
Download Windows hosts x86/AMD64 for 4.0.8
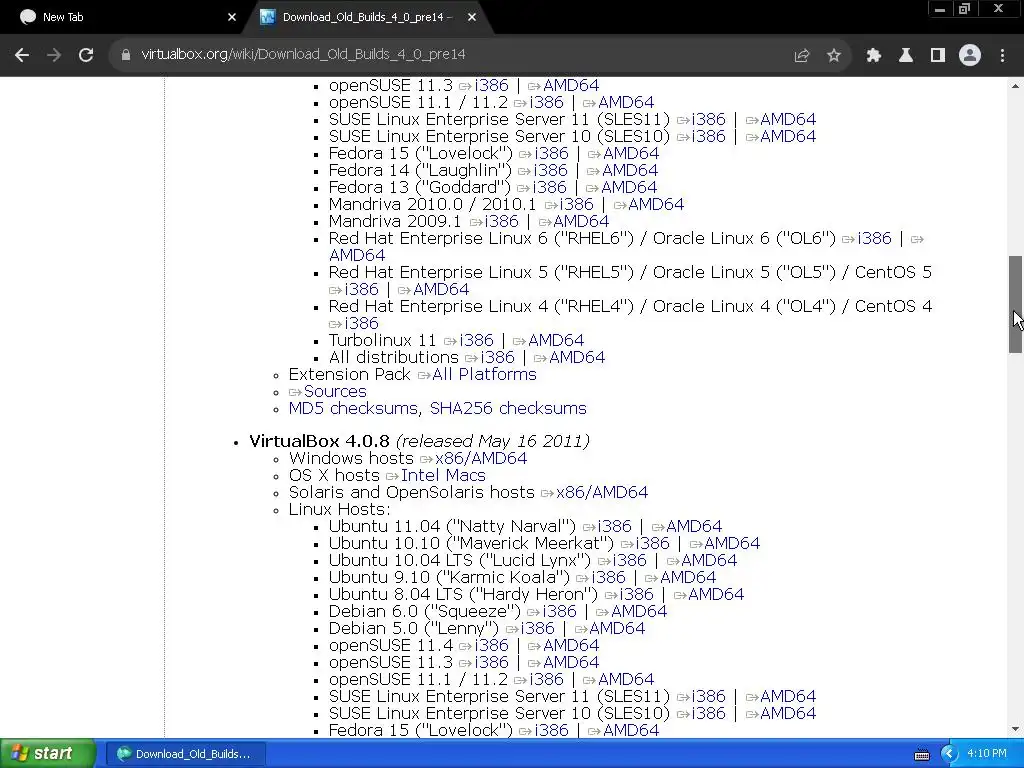point(481,458)
